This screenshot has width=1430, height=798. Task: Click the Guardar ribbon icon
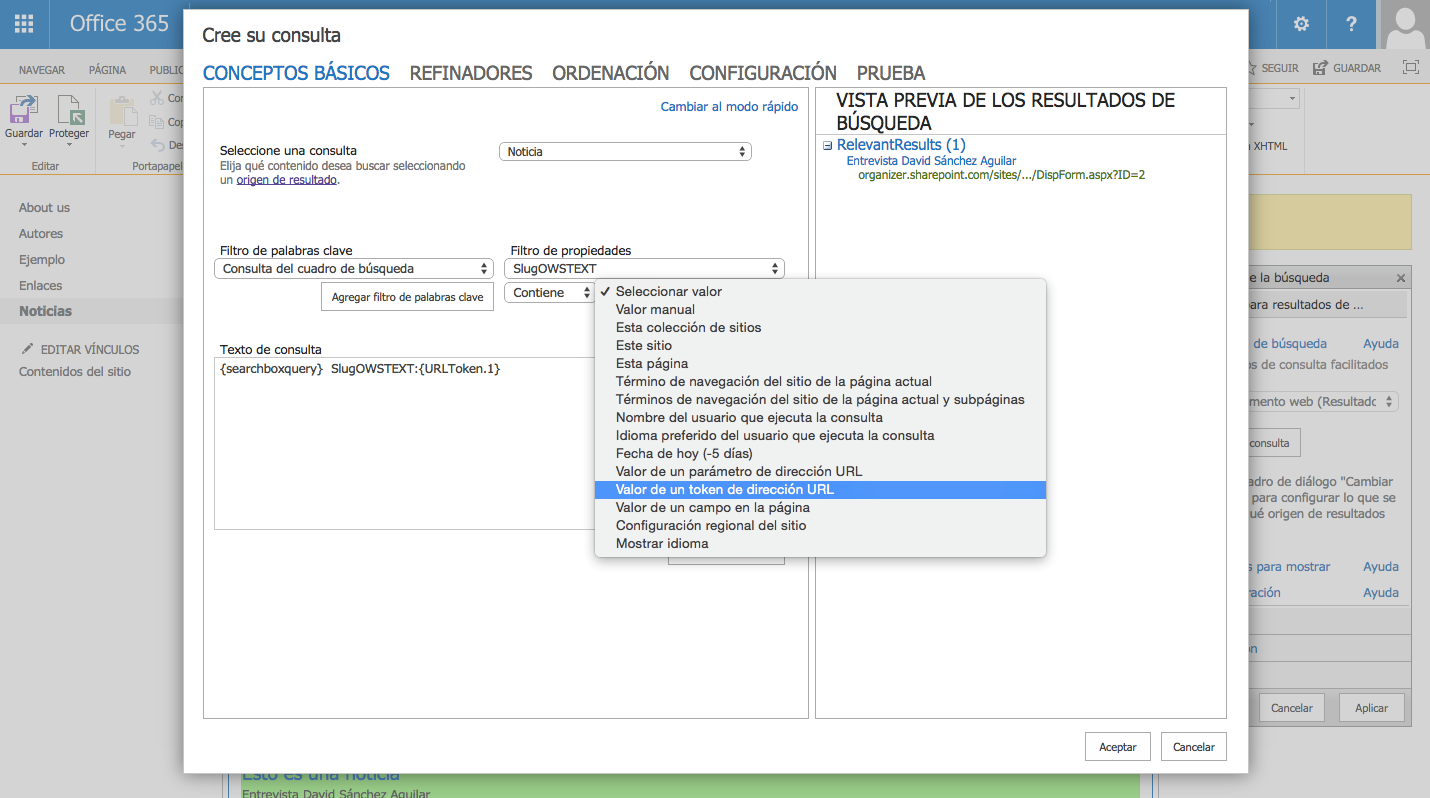[24, 112]
